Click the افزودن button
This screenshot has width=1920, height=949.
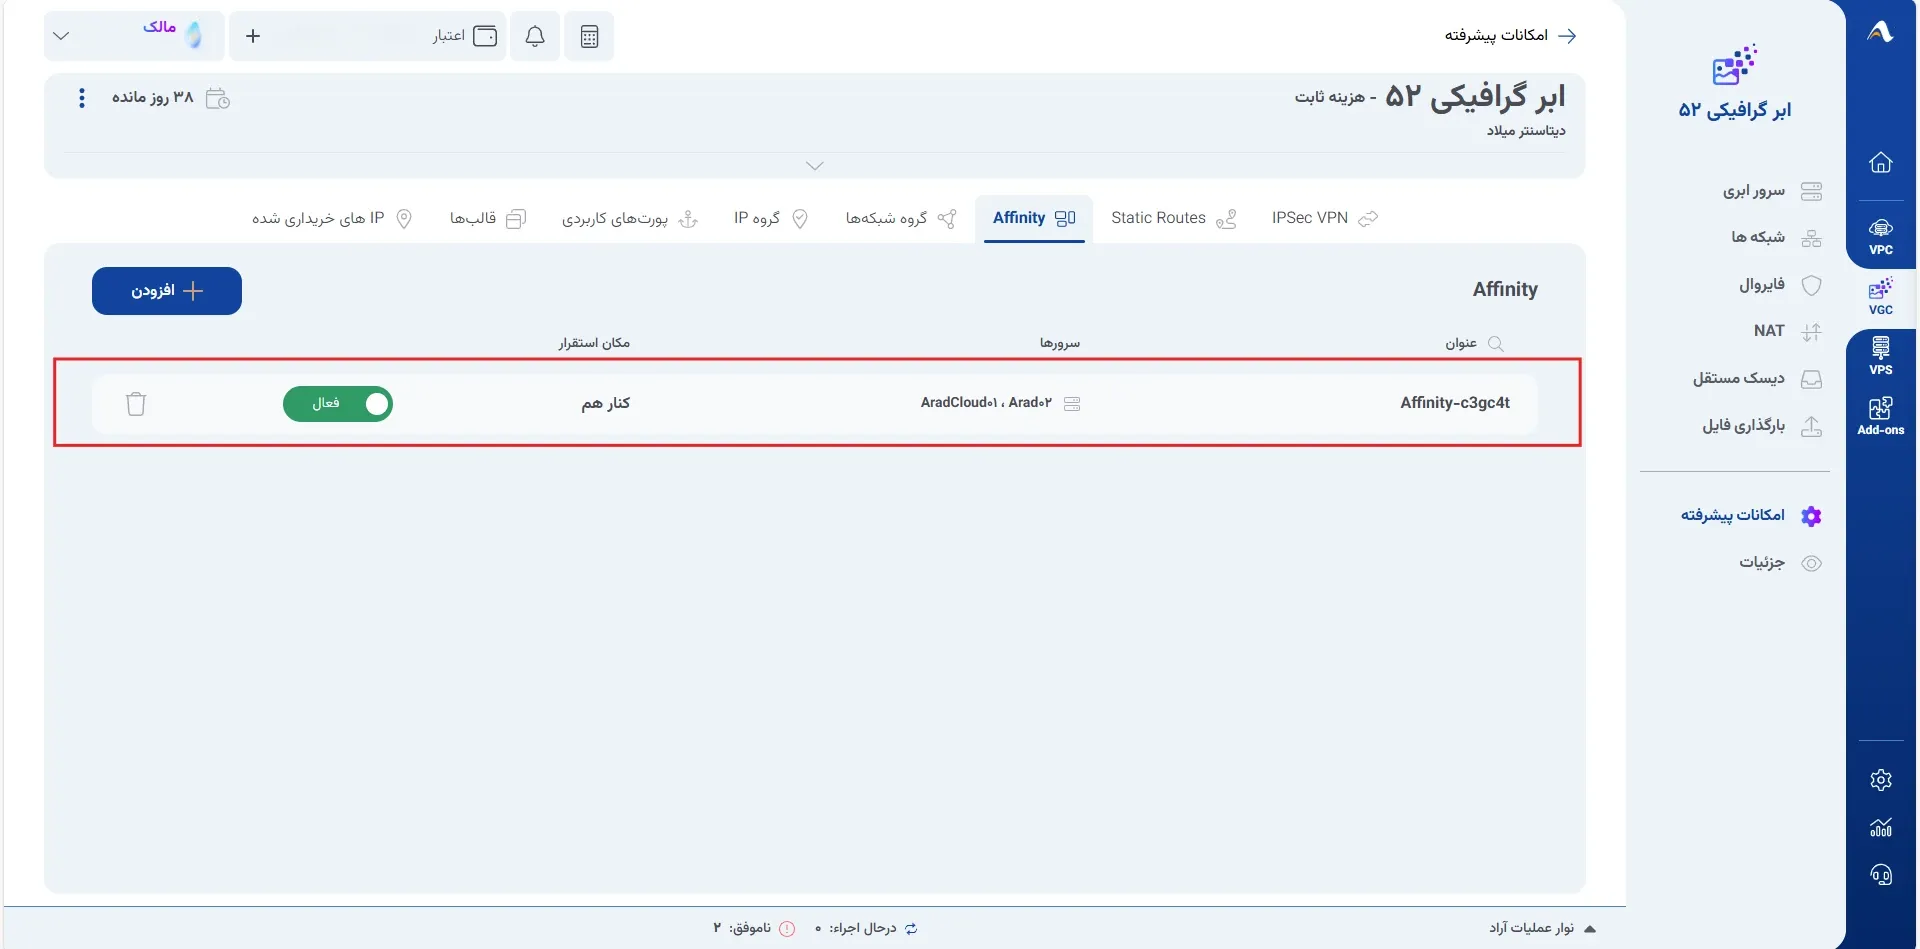click(167, 291)
